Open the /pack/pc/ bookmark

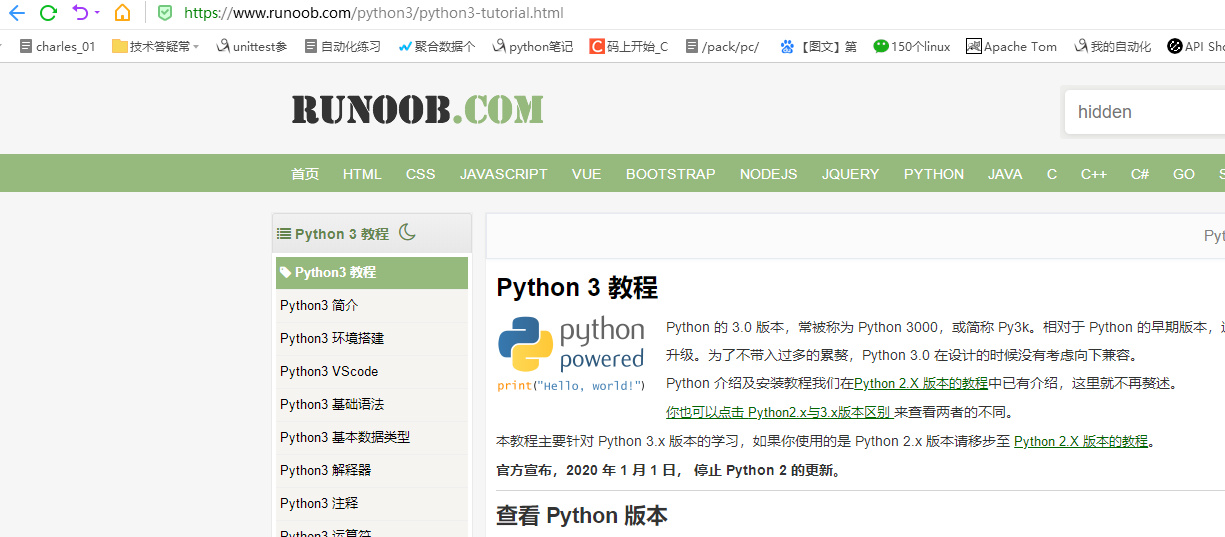pyautogui.click(x=722, y=46)
